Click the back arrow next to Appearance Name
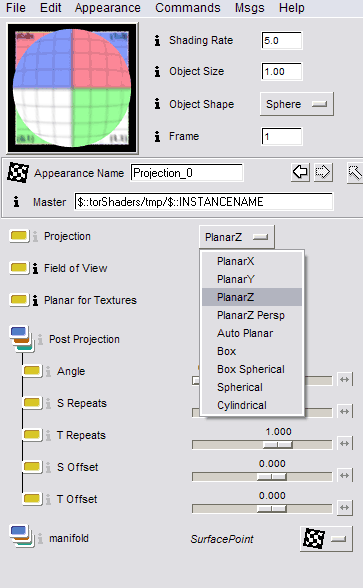This screenshot has height=588, width=363. [x=300, y=172]
